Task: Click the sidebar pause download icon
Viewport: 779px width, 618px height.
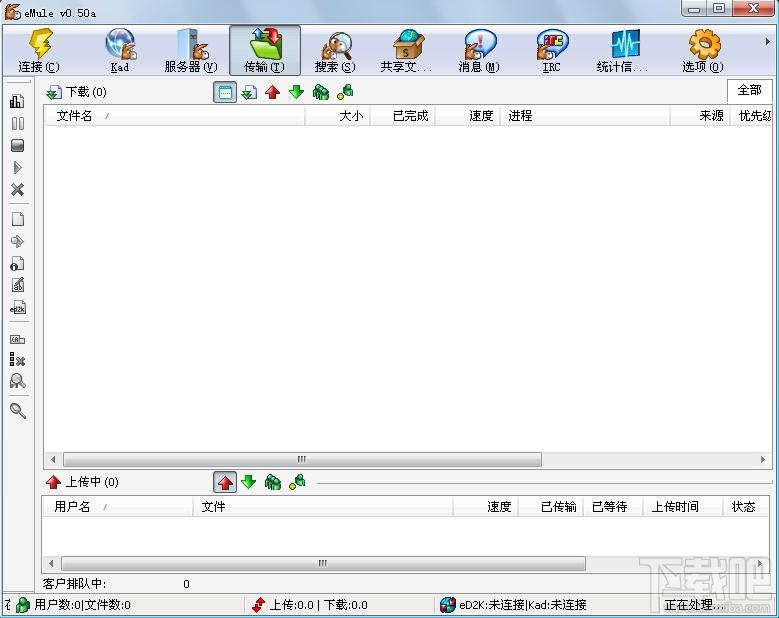Action: coord(17,123)
